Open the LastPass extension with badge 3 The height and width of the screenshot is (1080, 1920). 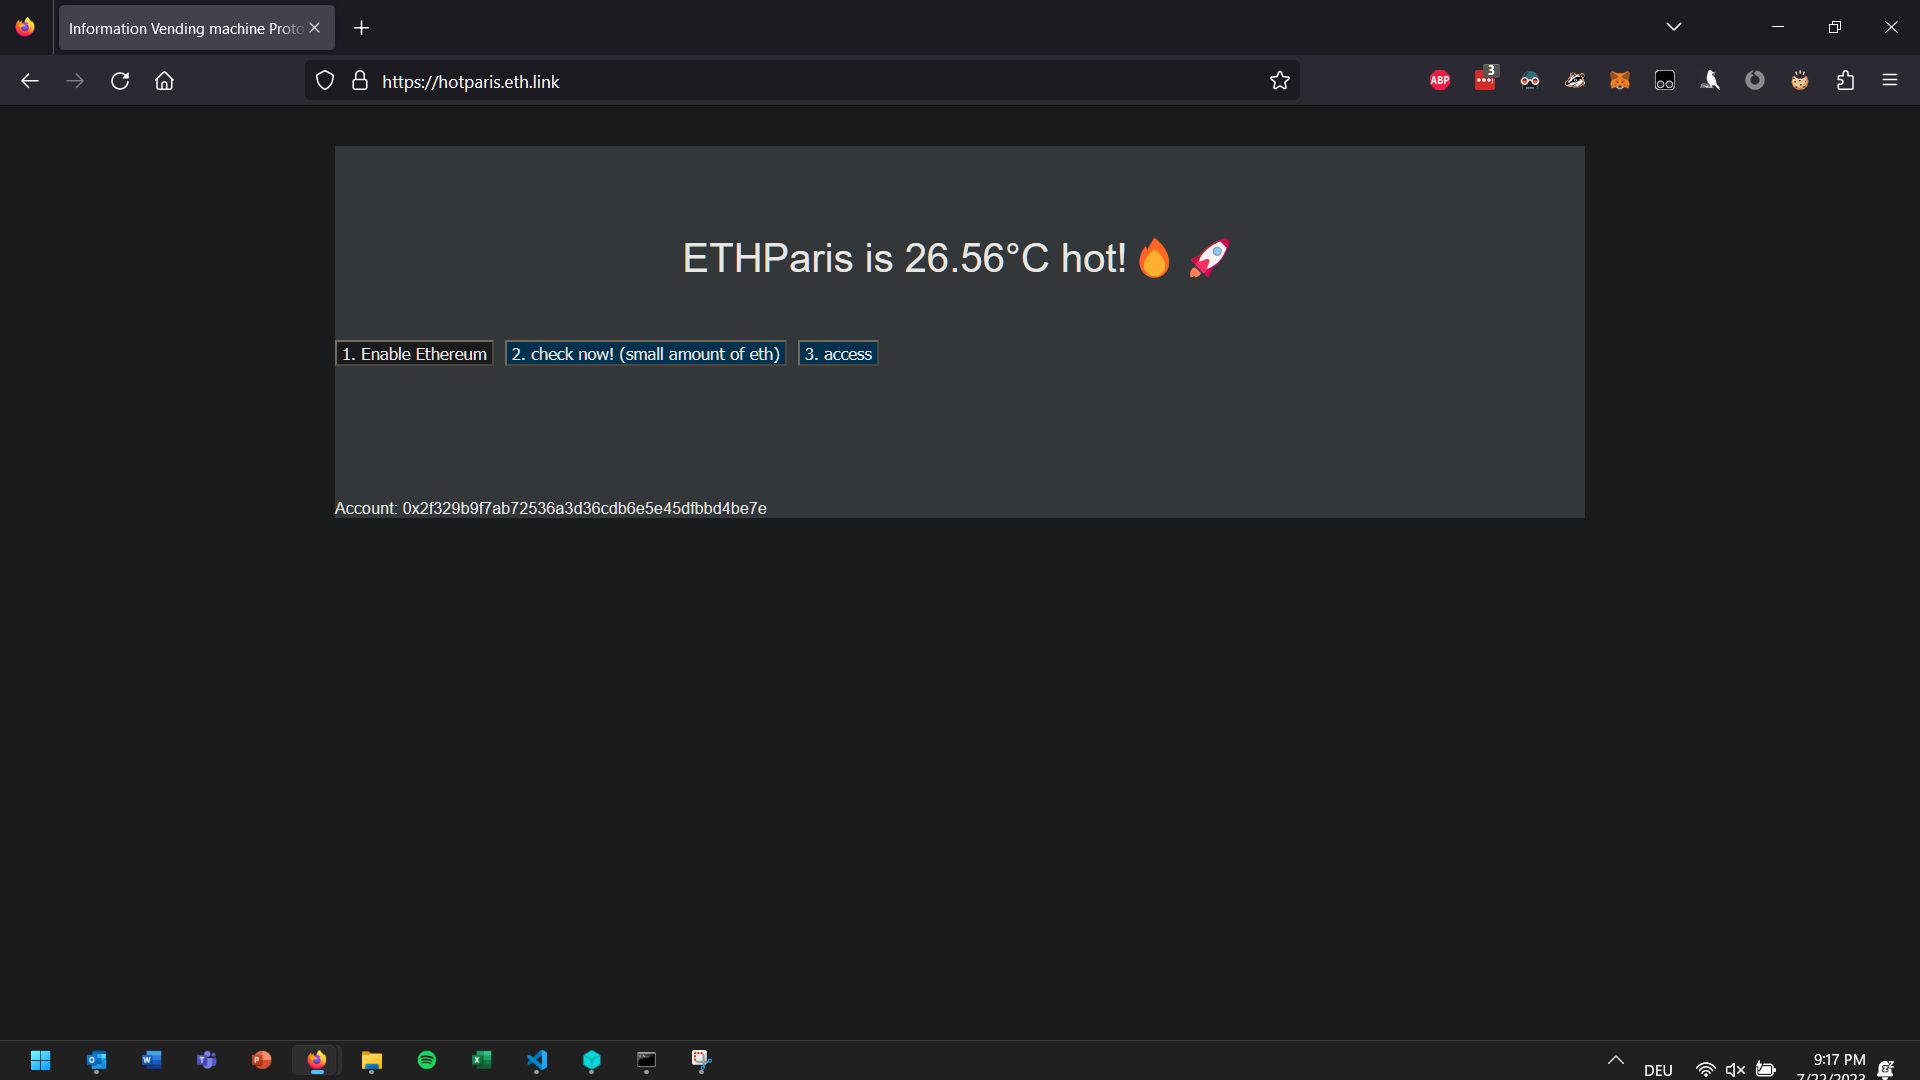tap(1485, 80)
